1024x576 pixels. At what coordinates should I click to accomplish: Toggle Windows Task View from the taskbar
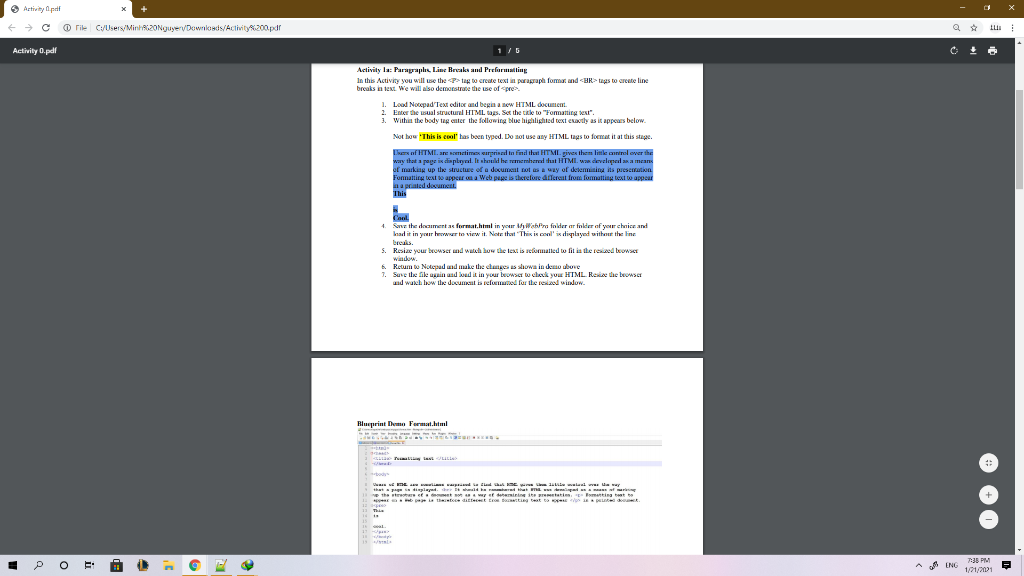coord(88,565)
